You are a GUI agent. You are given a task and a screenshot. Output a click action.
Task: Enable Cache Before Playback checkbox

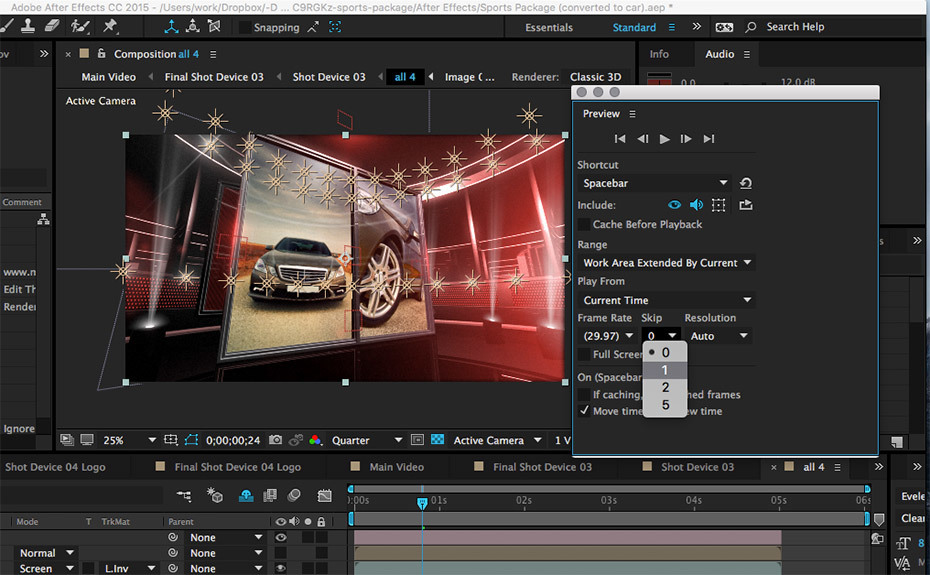coord(585,224)
